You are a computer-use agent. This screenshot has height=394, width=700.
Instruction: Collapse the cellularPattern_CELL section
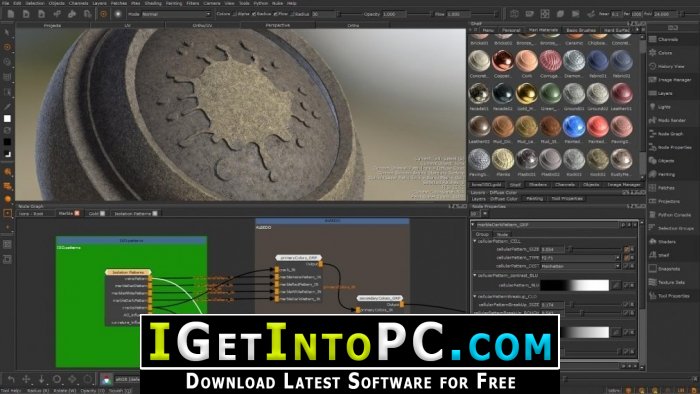475,241
